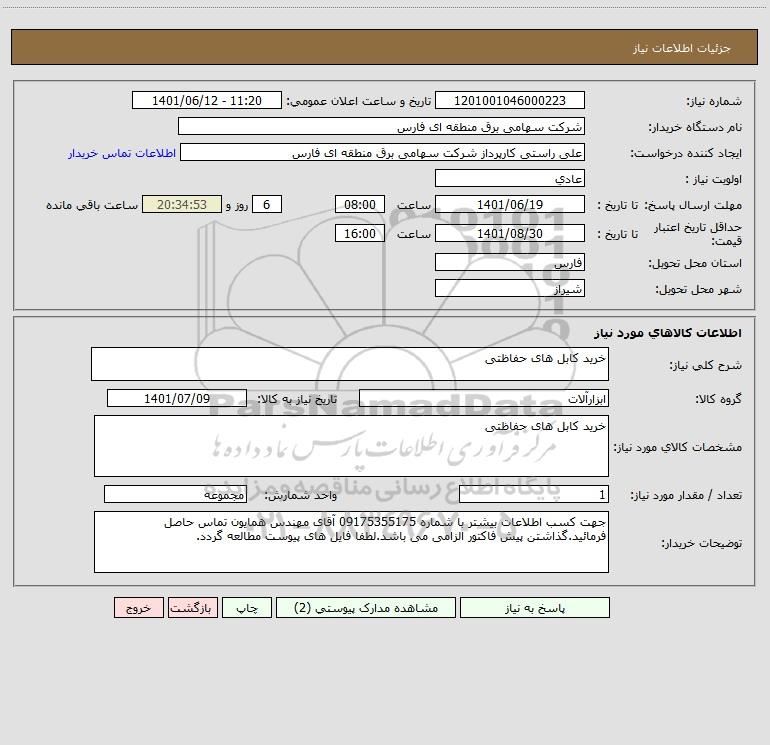Click response deadline date 1401/06/19
This screenshot has width=770, height=745.
click(510, 204)
